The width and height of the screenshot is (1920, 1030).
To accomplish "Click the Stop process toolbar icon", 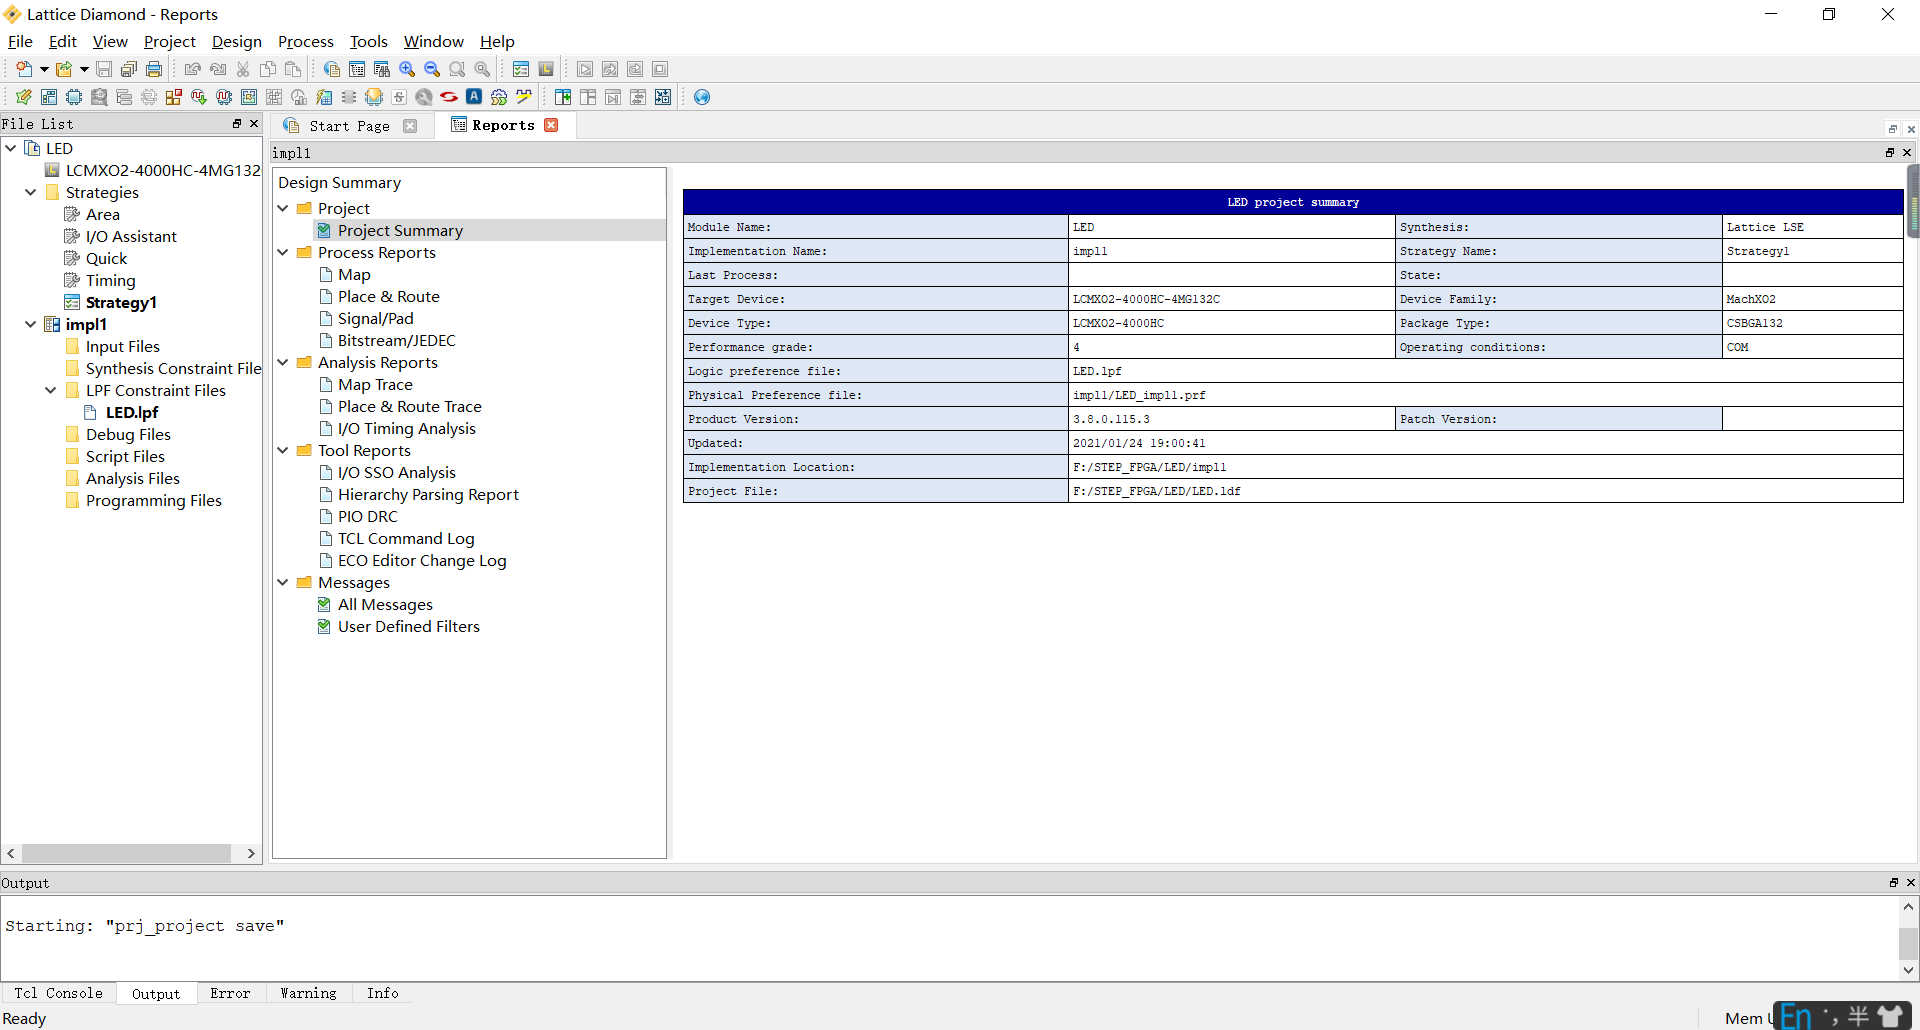I will click(x=660, y=69).
